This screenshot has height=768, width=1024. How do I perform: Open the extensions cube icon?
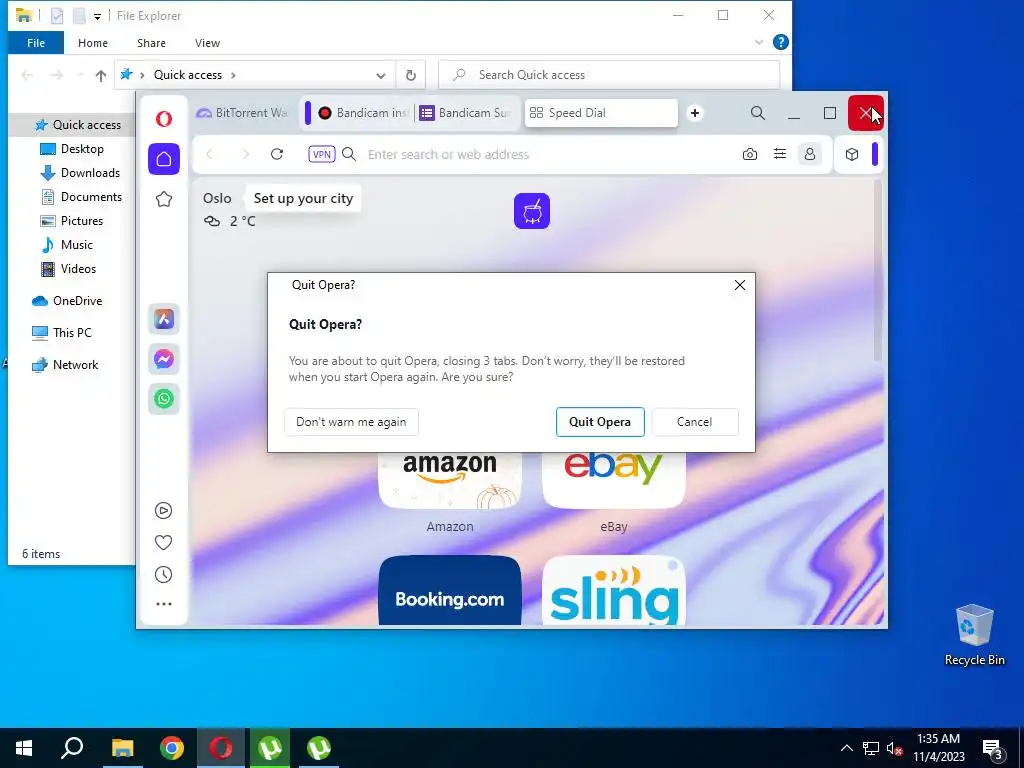(852, 154)
